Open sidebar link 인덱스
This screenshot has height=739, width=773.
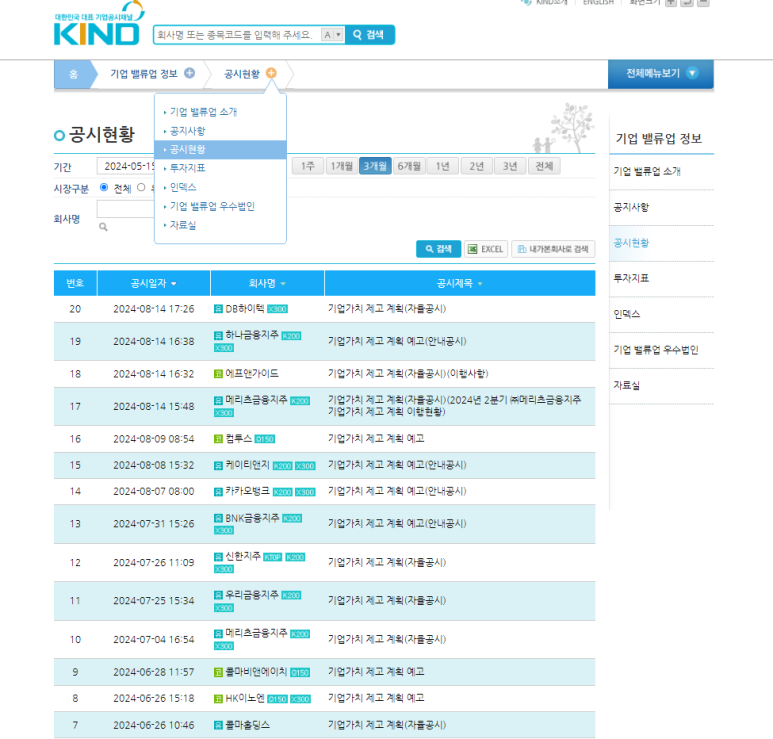pyautogui.click(x=627, y=315)
